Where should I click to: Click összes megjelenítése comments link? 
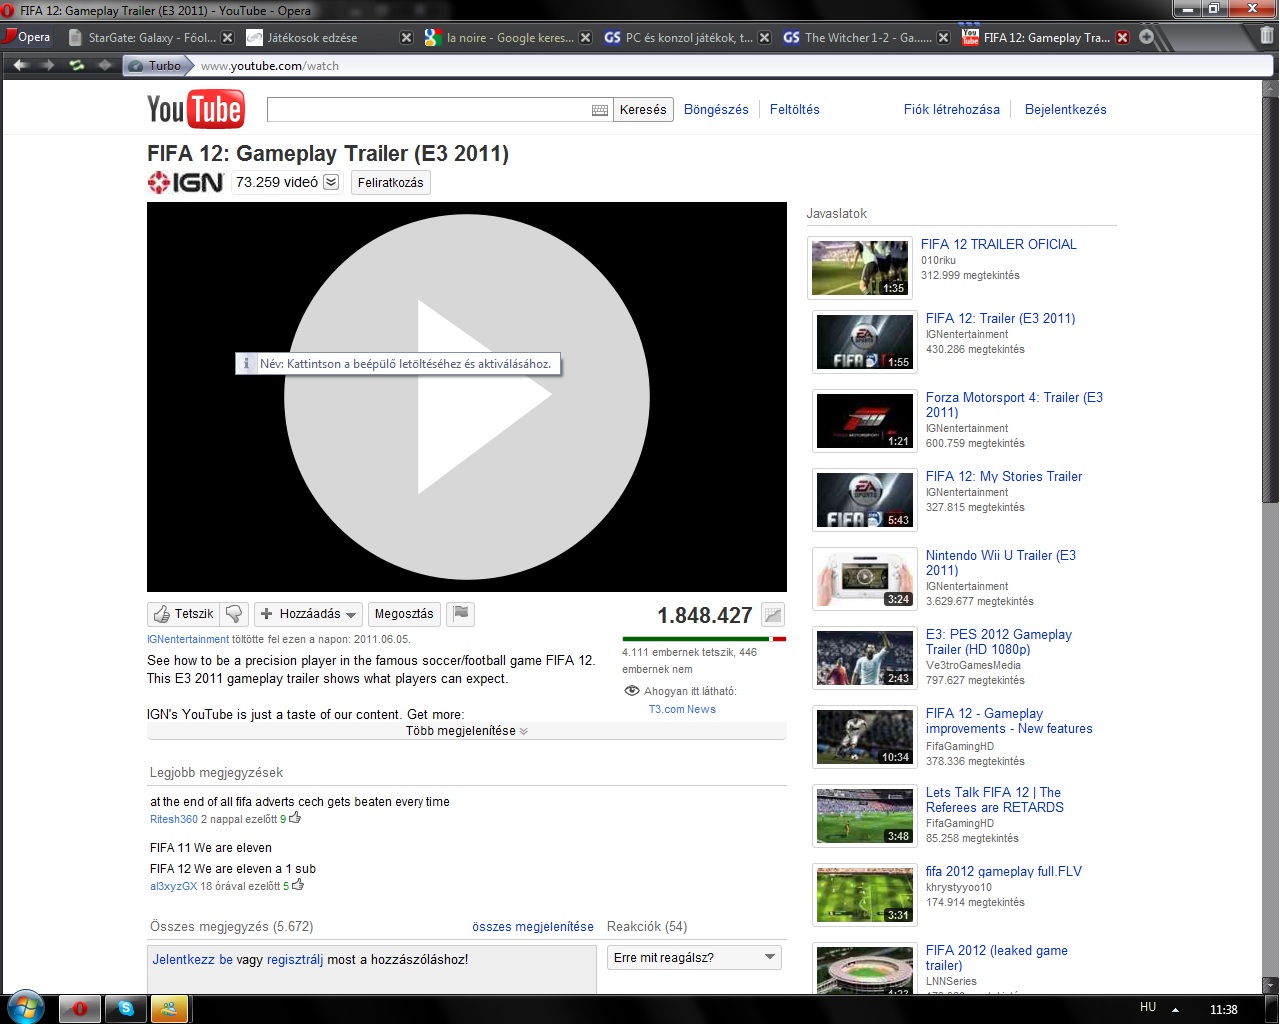533,927
